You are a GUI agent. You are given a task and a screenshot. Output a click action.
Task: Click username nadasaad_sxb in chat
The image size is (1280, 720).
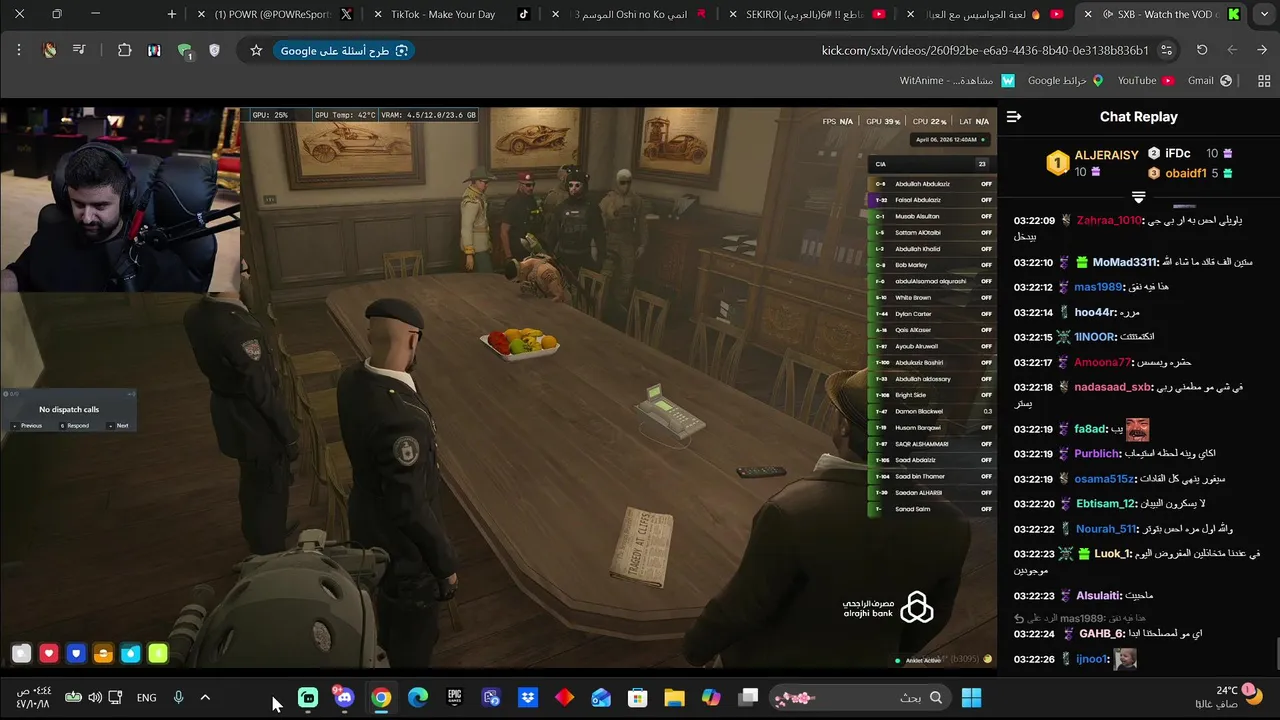click(x=1113, y=388)
